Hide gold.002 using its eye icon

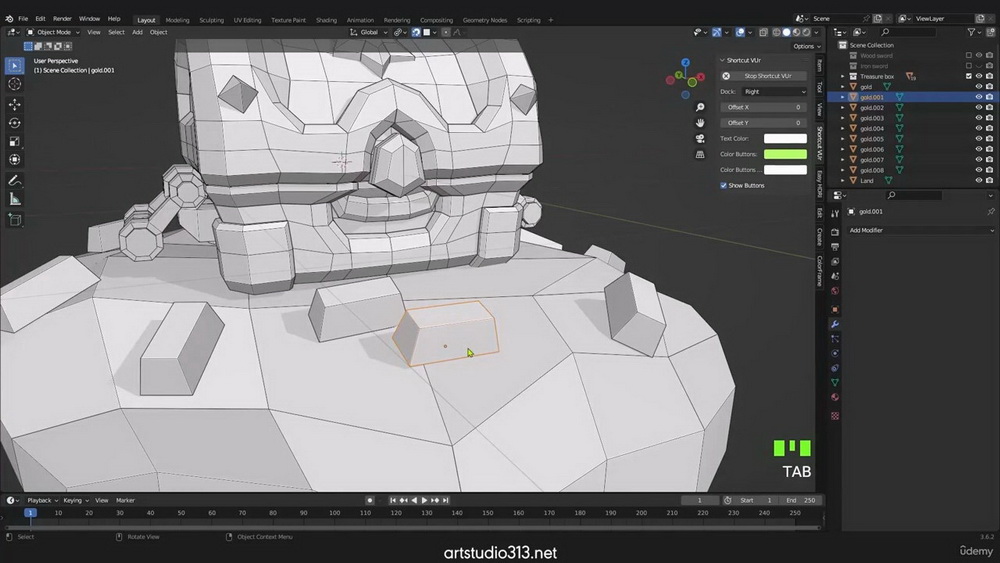979,108
